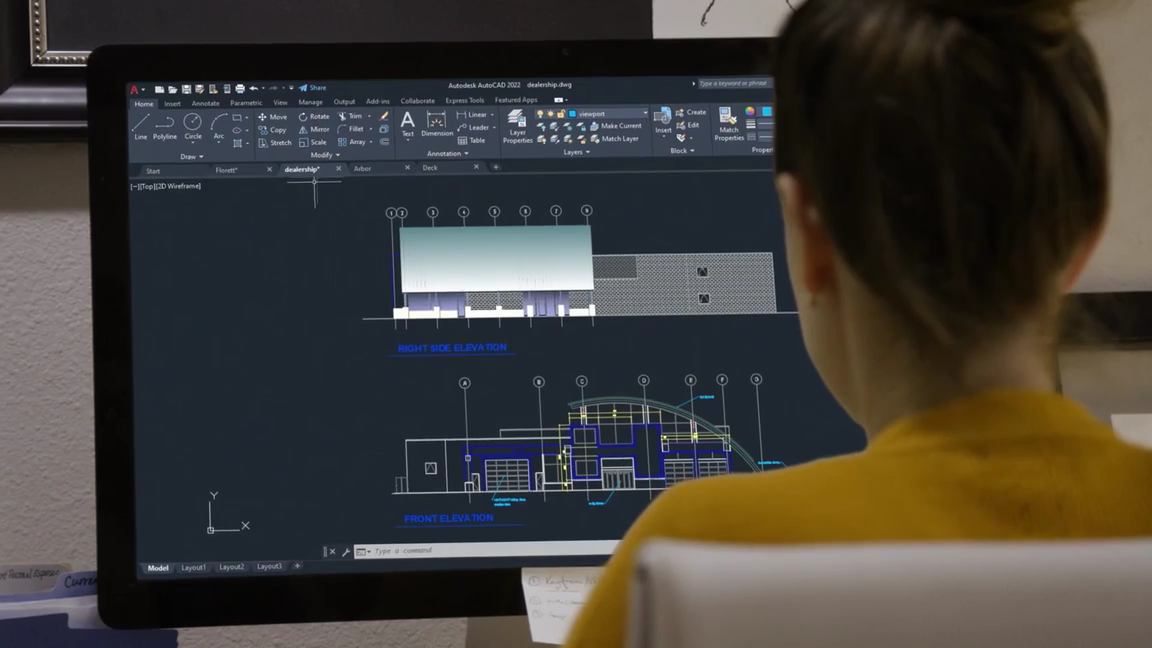Screen dimensions: 1152x648
Task: Open the Trim dropdown arrow
Action: click(369, 116)
